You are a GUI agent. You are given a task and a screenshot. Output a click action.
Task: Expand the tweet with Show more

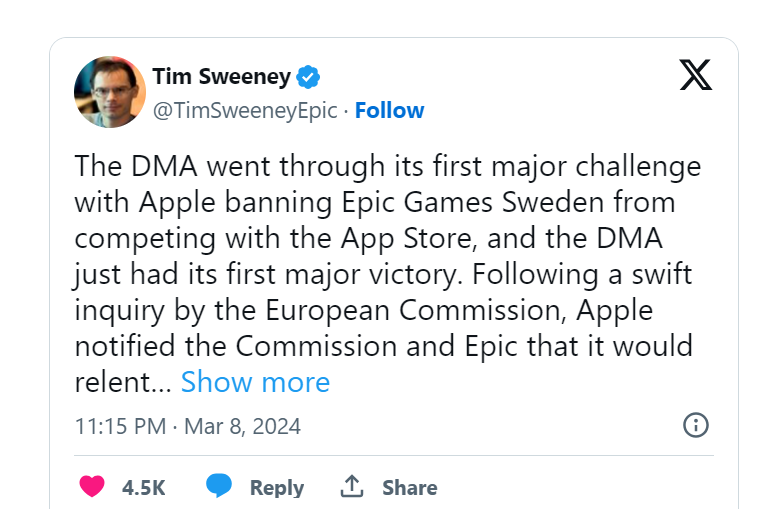point(255,382)
